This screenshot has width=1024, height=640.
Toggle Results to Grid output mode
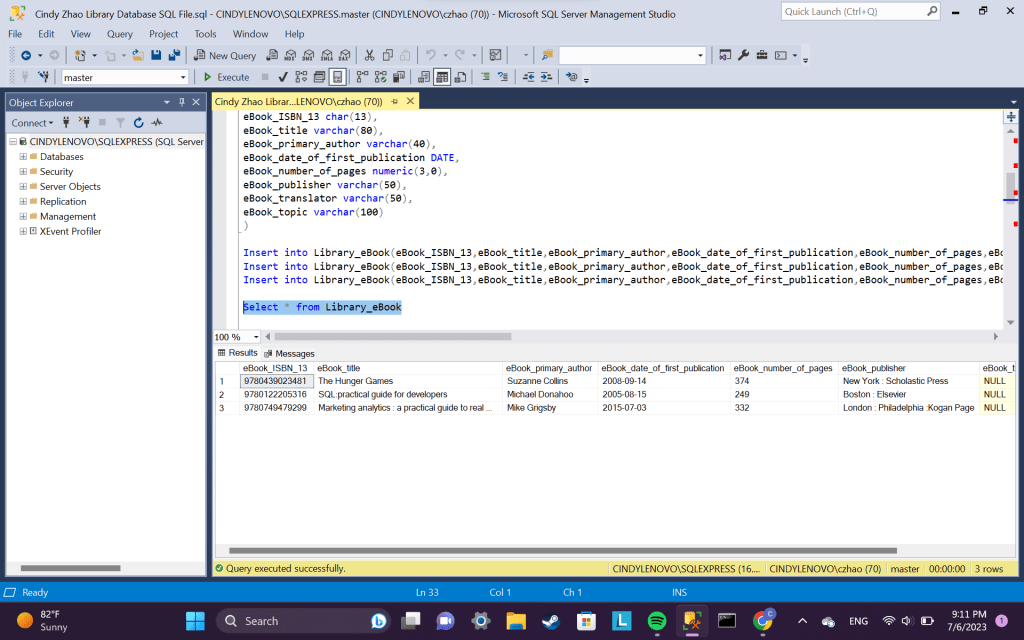(x=441, y=77)
